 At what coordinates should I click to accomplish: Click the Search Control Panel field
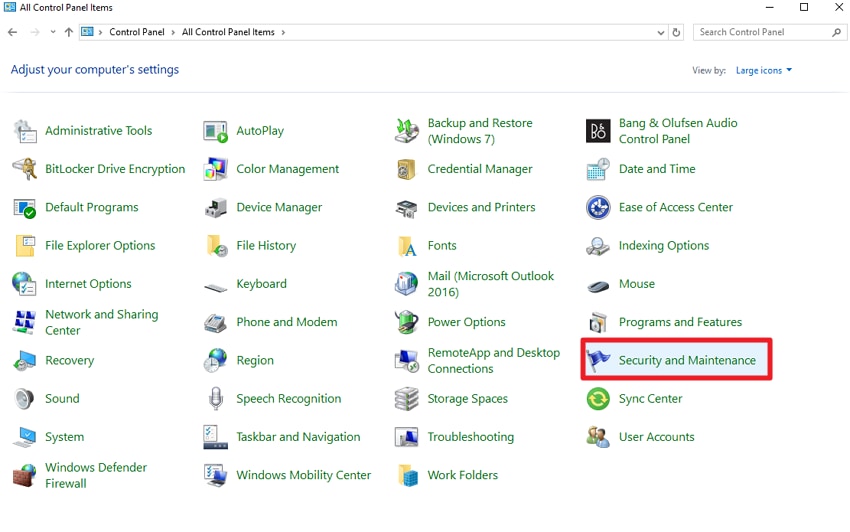(x=763, y=33)
